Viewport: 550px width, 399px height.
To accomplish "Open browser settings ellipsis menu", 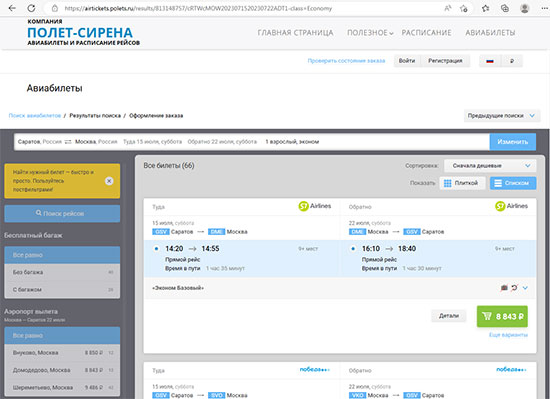I will 544,8.
